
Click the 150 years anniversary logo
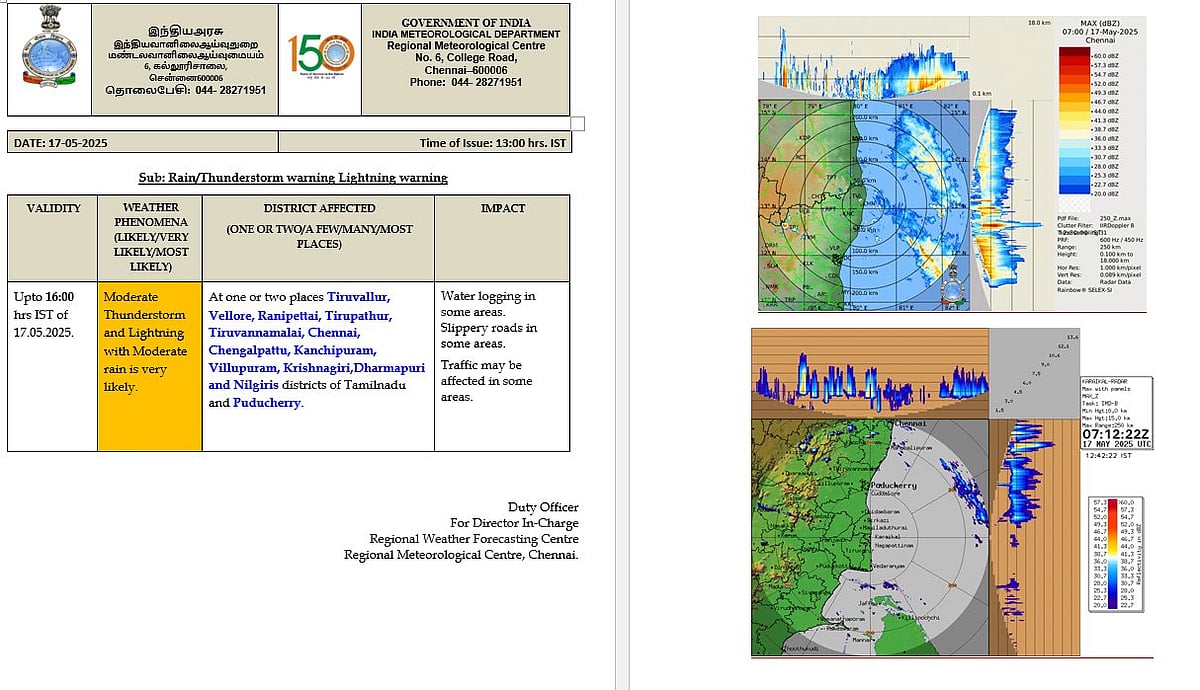click(x=320, y=58)
